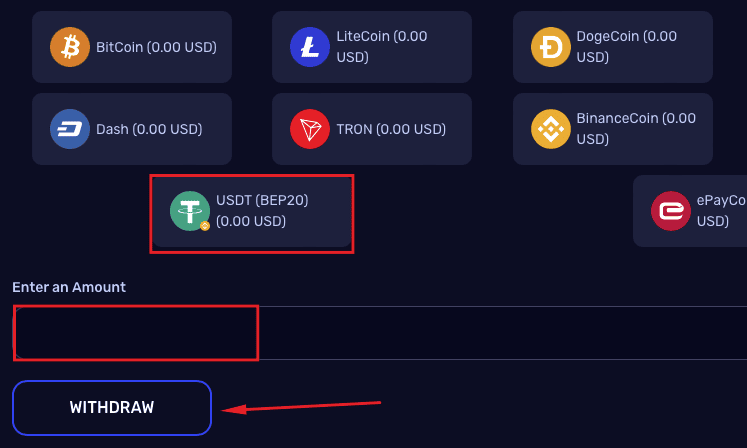
Task: Click the red ePayCore logo icon
Action: pyautogui.click(x=671, y=211)
